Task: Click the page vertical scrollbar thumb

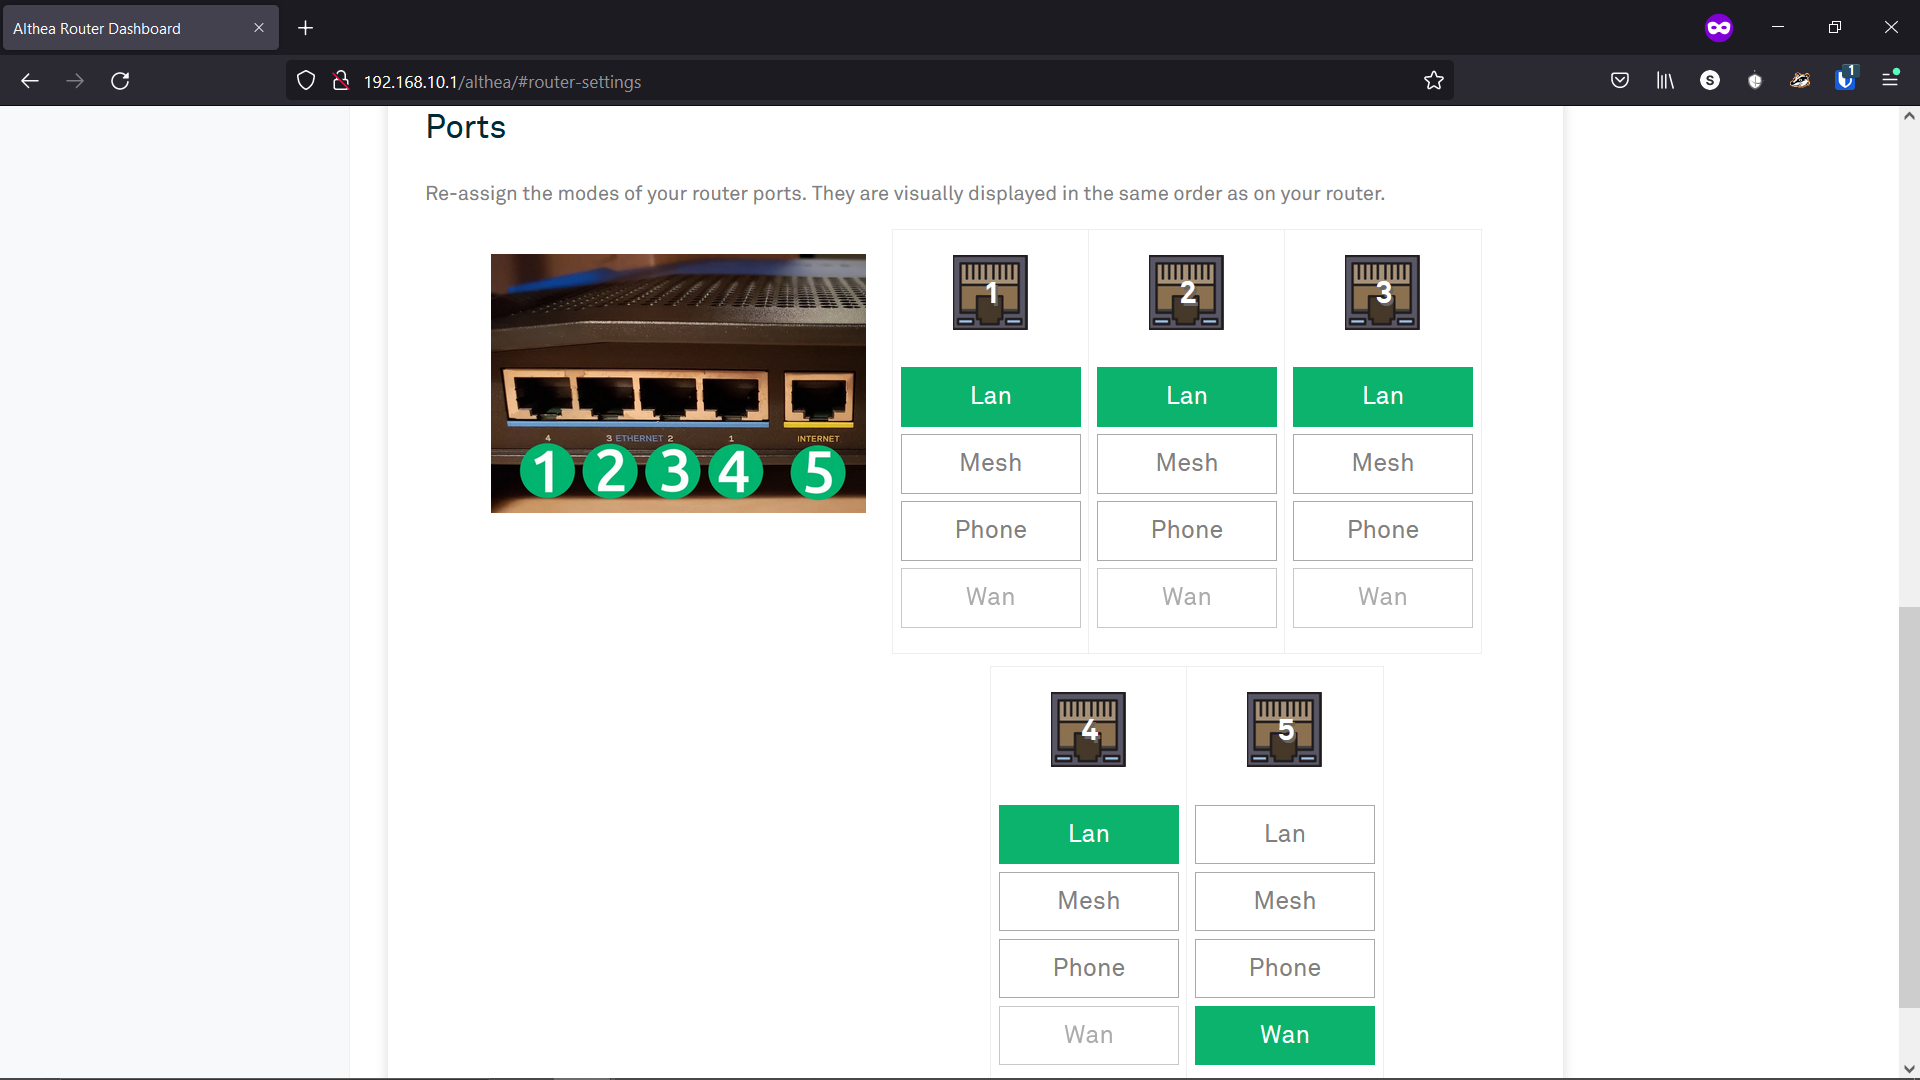Action: [x=1909, y=807]
